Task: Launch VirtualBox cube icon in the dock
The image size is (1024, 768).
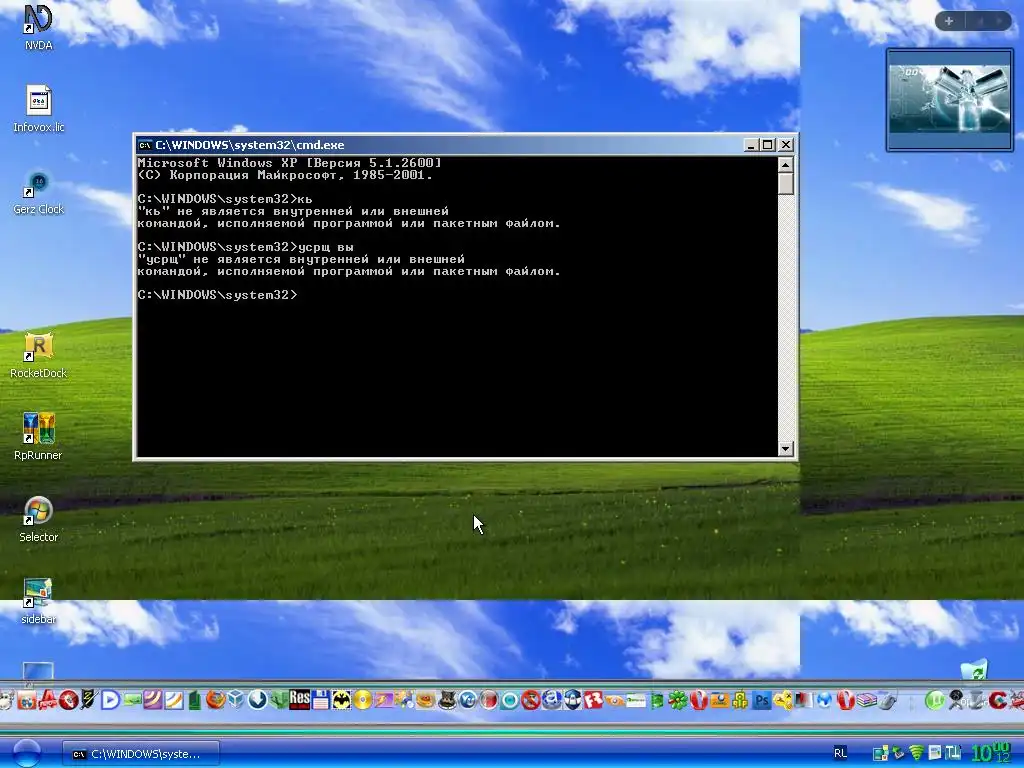Action: coord(236,700)
